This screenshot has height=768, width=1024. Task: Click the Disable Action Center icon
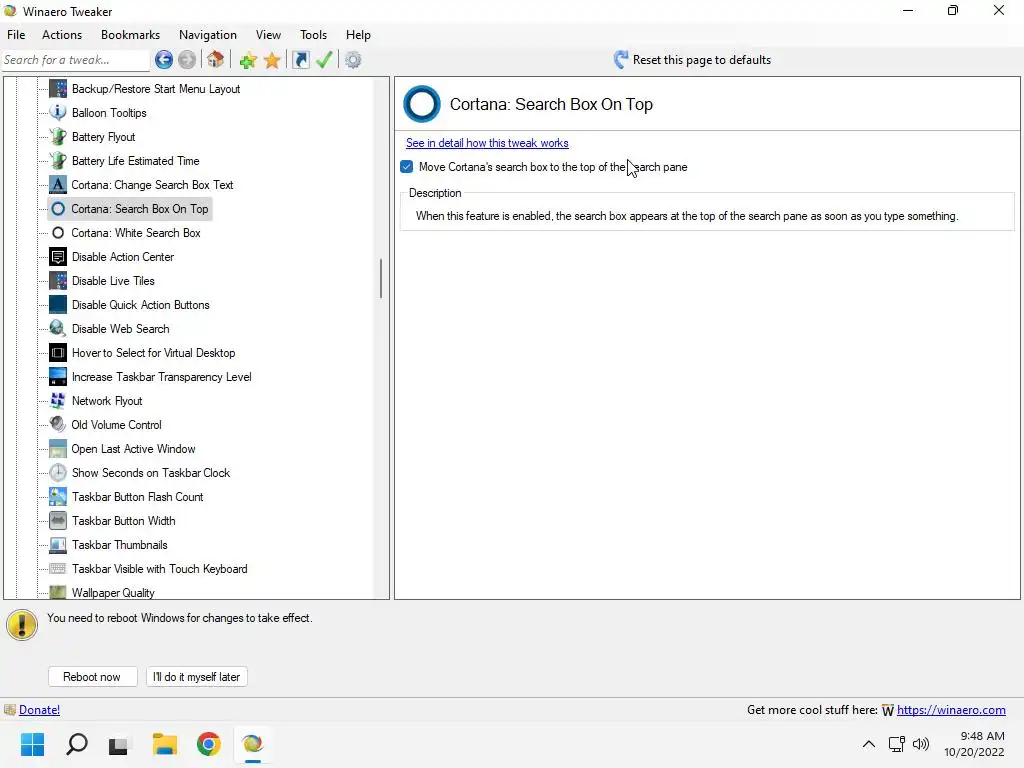tap(58, 257)
